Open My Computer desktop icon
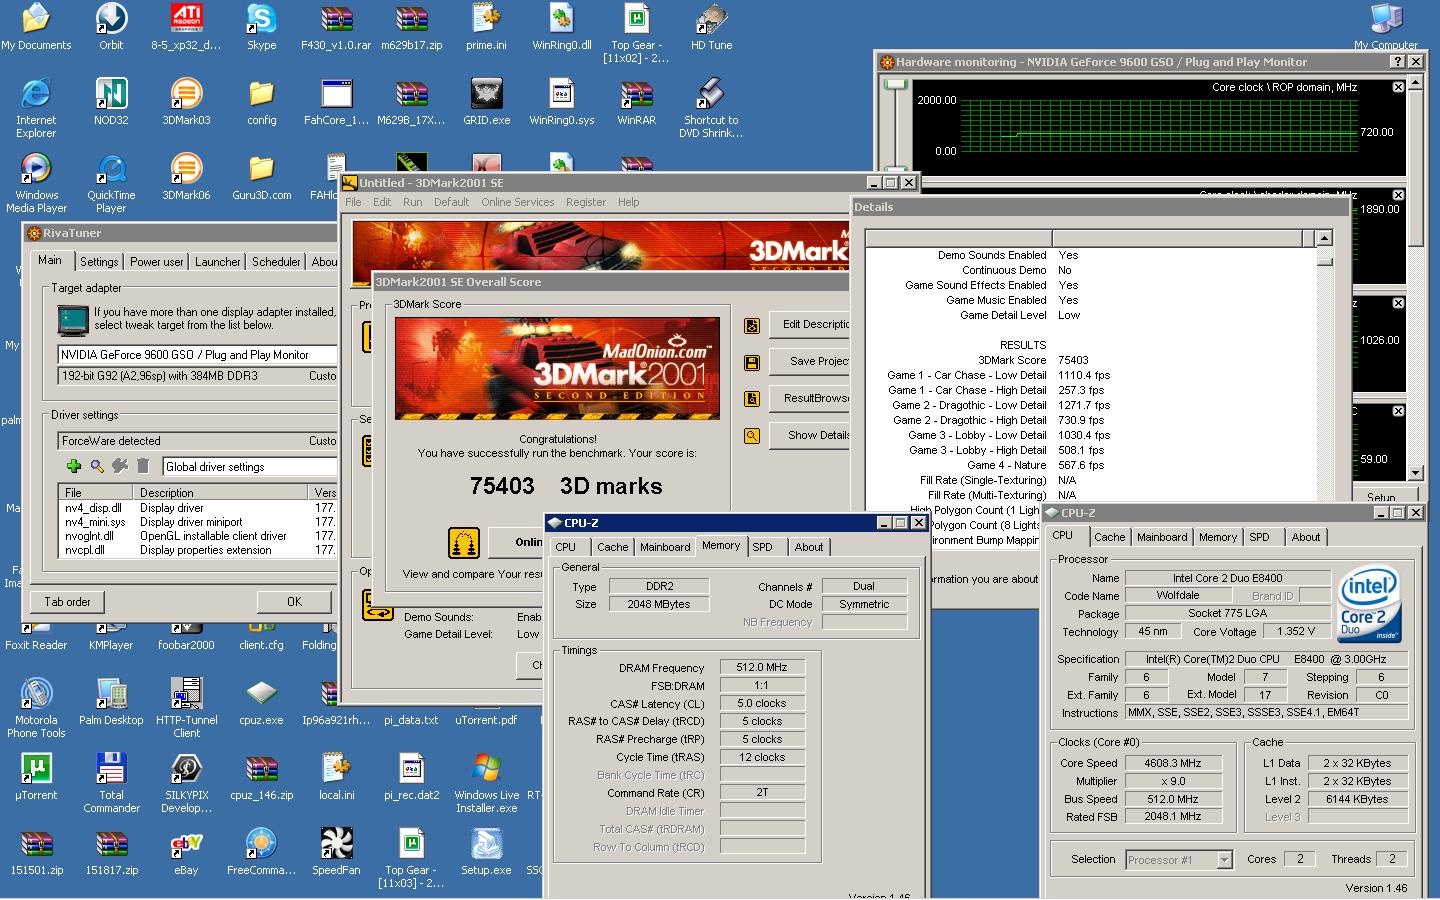This screenshot has width=1440, height=900. pos(1386,20)
